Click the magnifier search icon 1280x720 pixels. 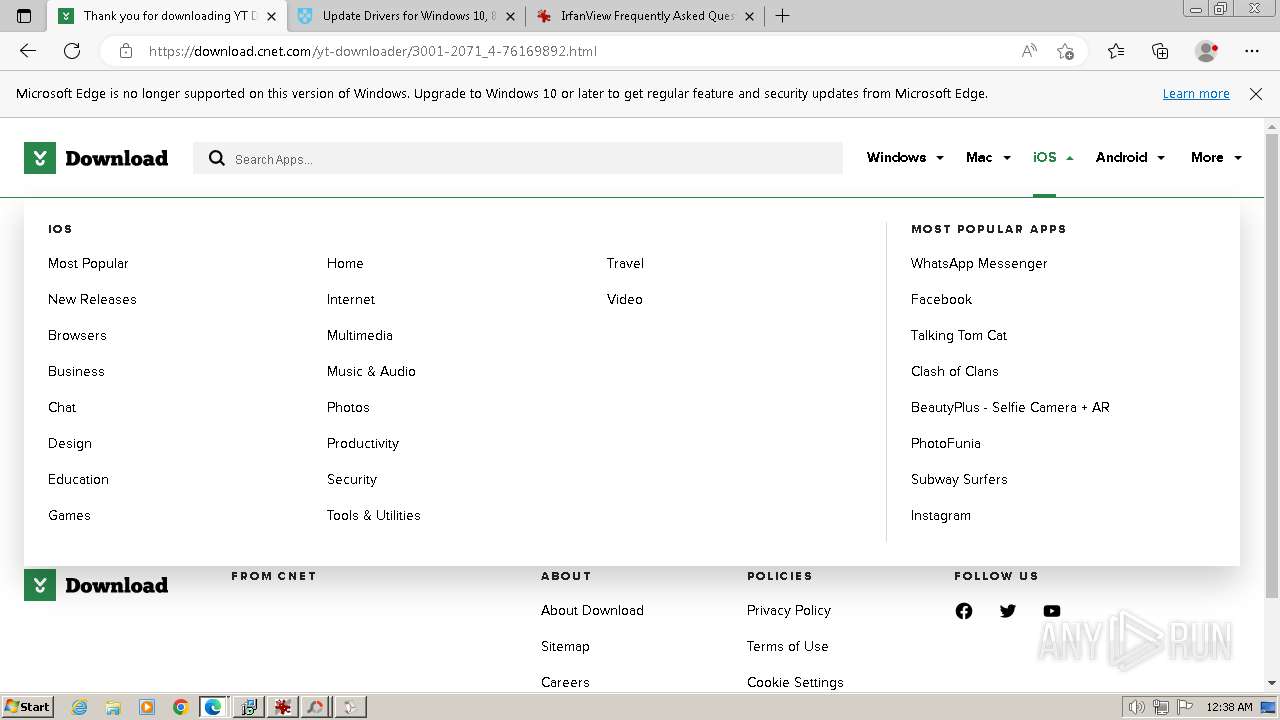coord(217,158)
